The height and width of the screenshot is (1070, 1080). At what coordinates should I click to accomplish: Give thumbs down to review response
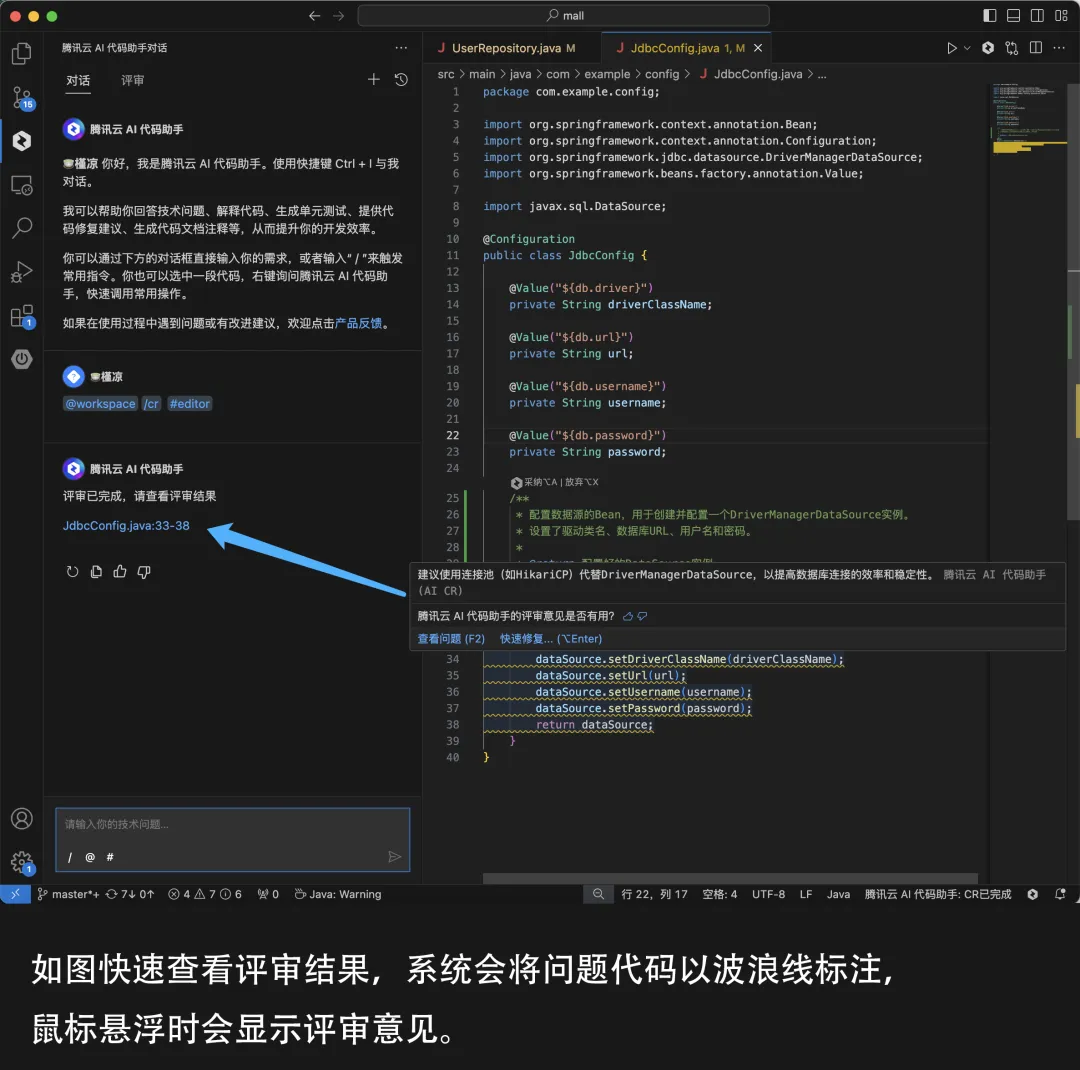[143, 571]
